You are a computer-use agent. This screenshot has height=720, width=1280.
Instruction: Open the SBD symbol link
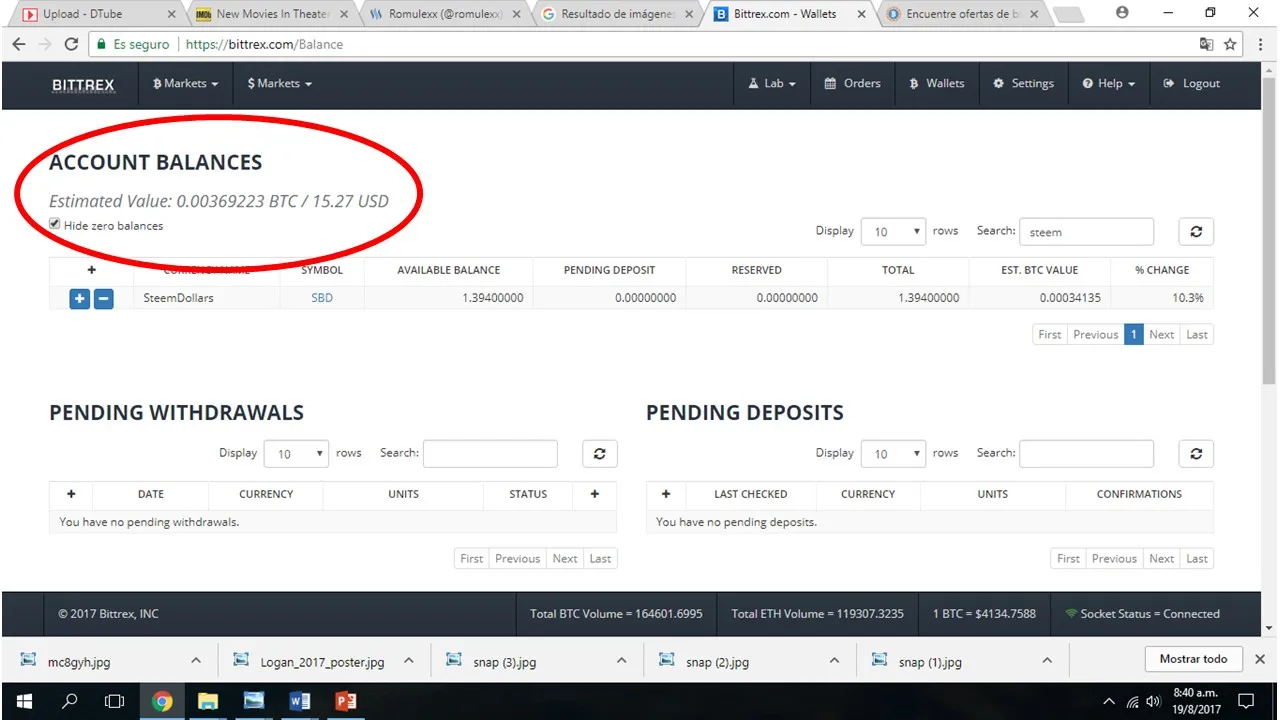point(322,298)
